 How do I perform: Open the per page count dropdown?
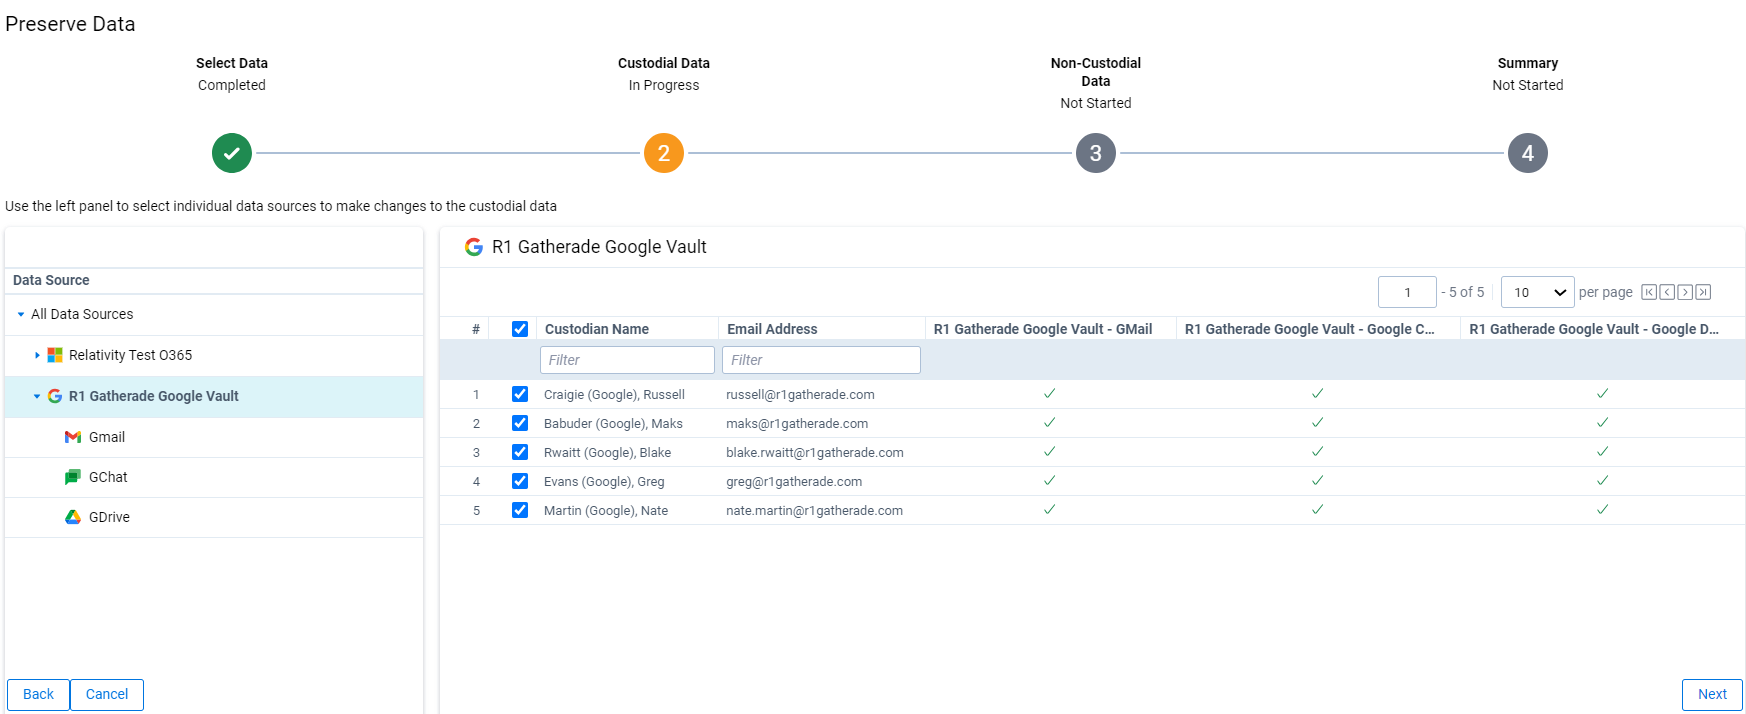1537,292
